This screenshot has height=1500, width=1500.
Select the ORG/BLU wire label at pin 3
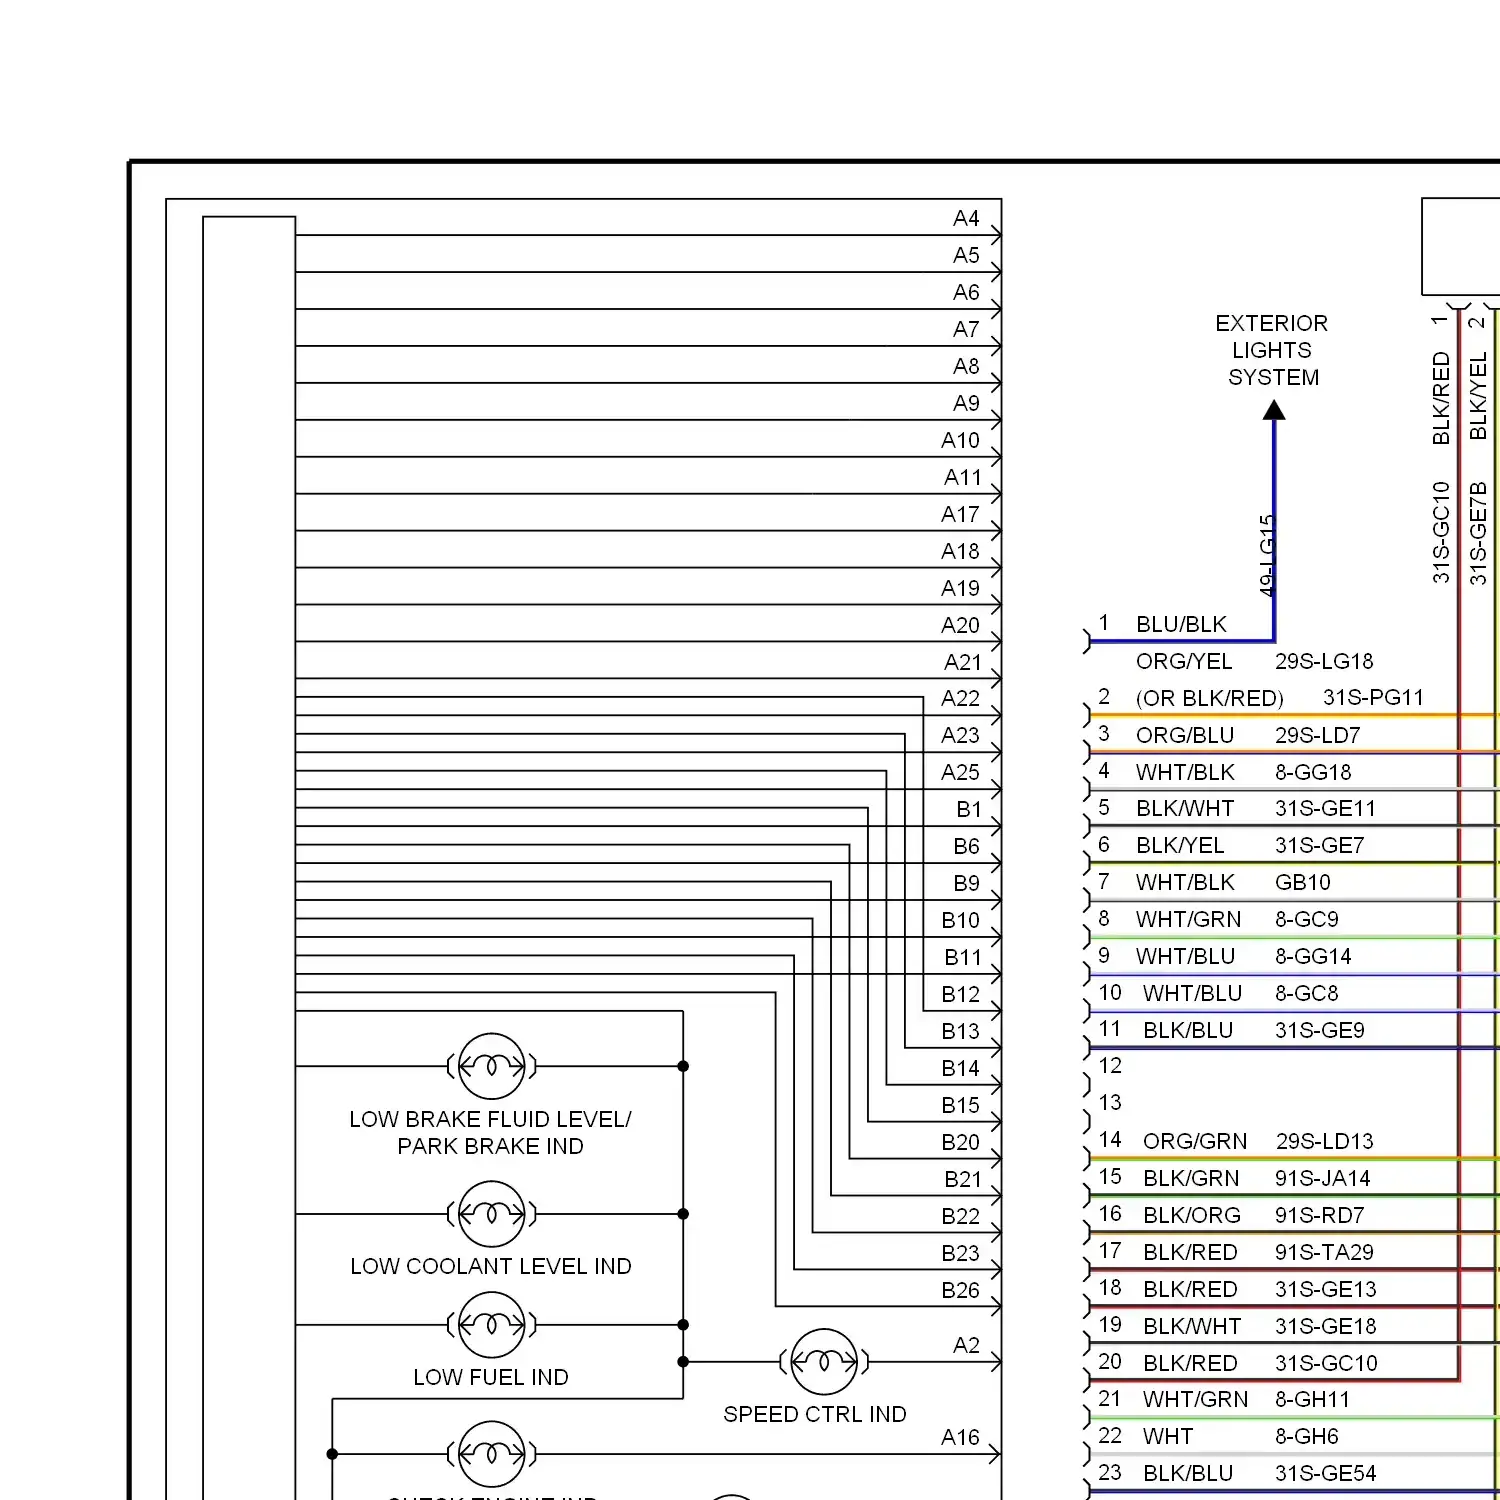tap(1185, 735)
